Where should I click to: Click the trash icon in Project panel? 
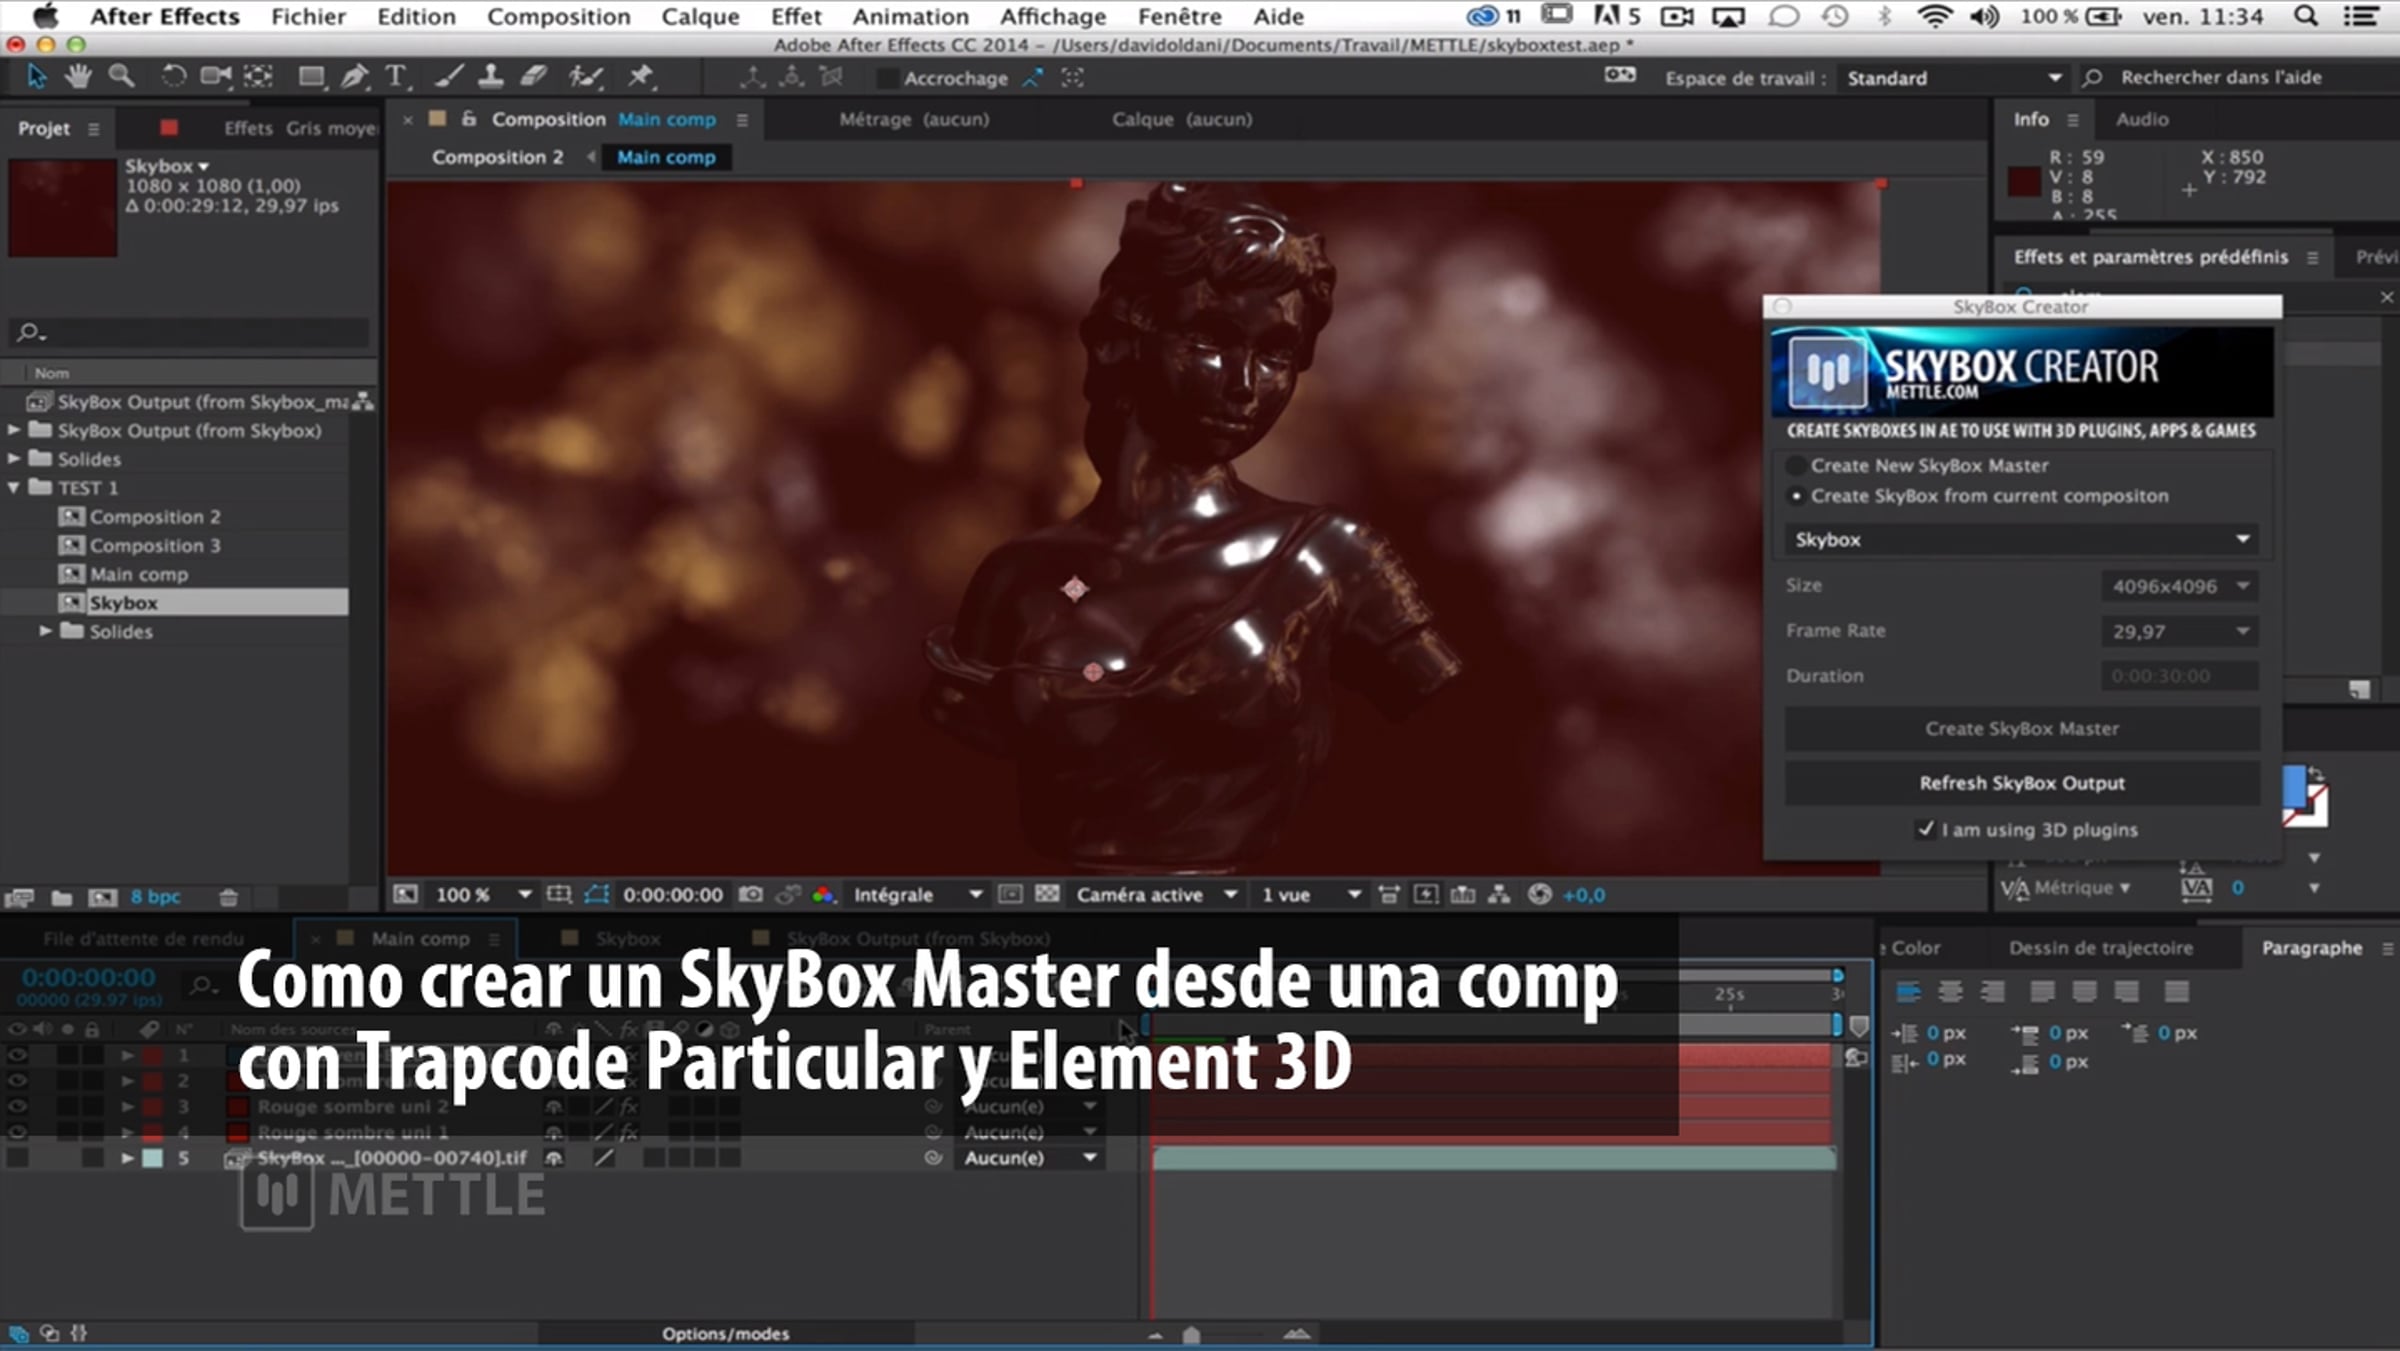pyautogui.click(x=228, y=898)
